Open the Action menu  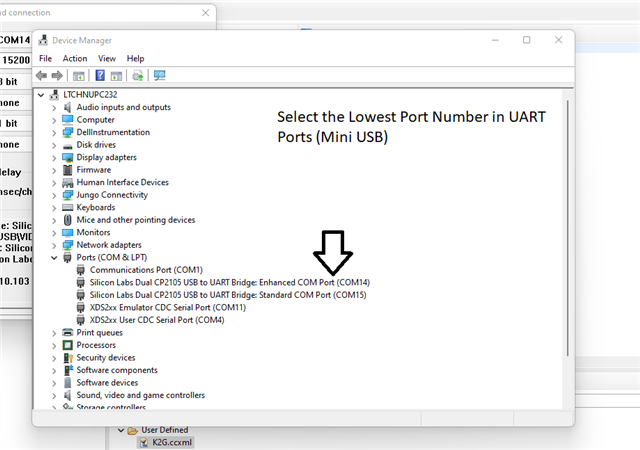tap(75, 58)
